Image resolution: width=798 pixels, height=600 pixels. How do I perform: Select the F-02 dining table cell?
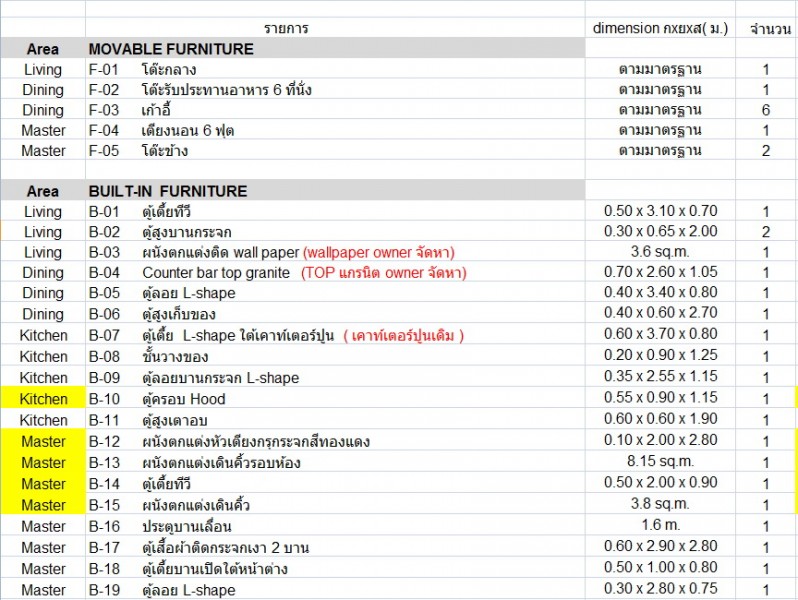pyautogui.click(x=335, y=90)
